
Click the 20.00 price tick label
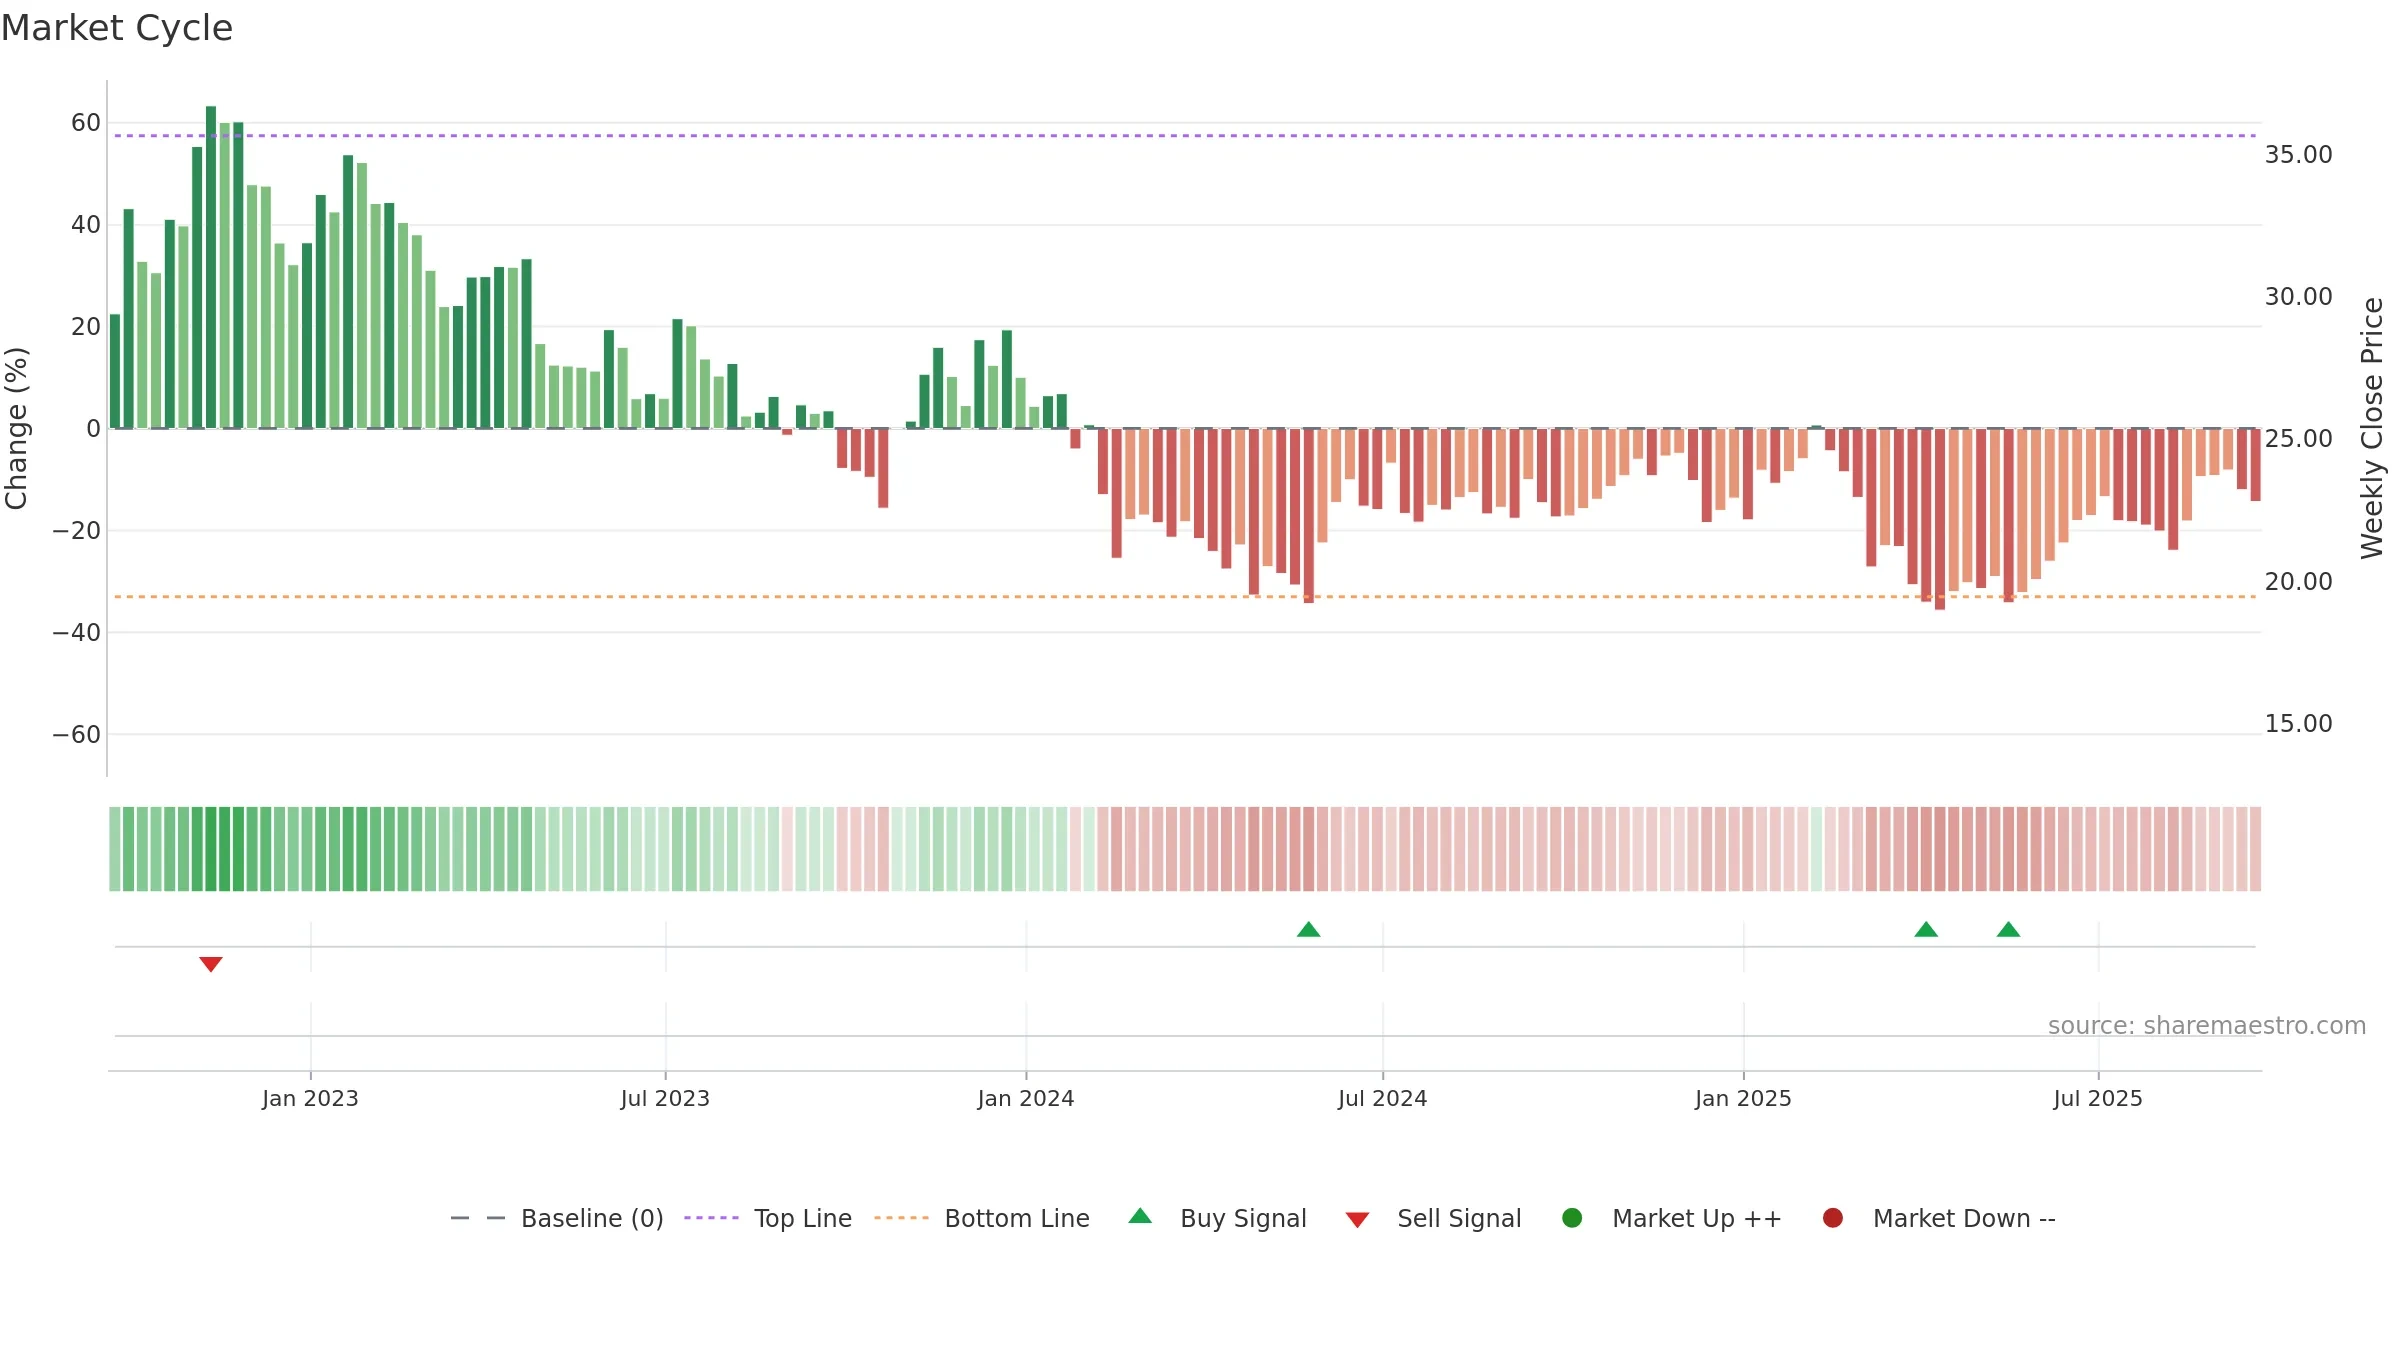tap(2298, 582)
